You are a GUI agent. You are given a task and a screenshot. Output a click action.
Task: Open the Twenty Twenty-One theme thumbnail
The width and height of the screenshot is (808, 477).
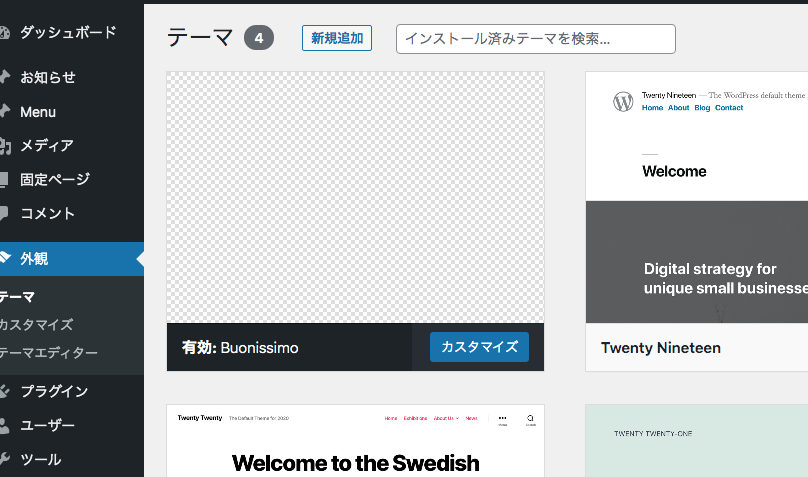(697, 441)
